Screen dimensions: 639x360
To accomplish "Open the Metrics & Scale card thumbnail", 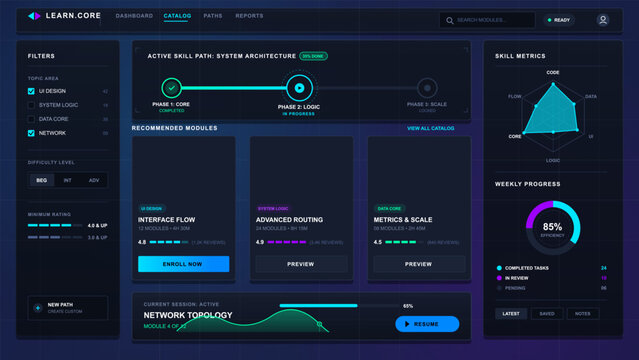I will (x=419, y=169).
